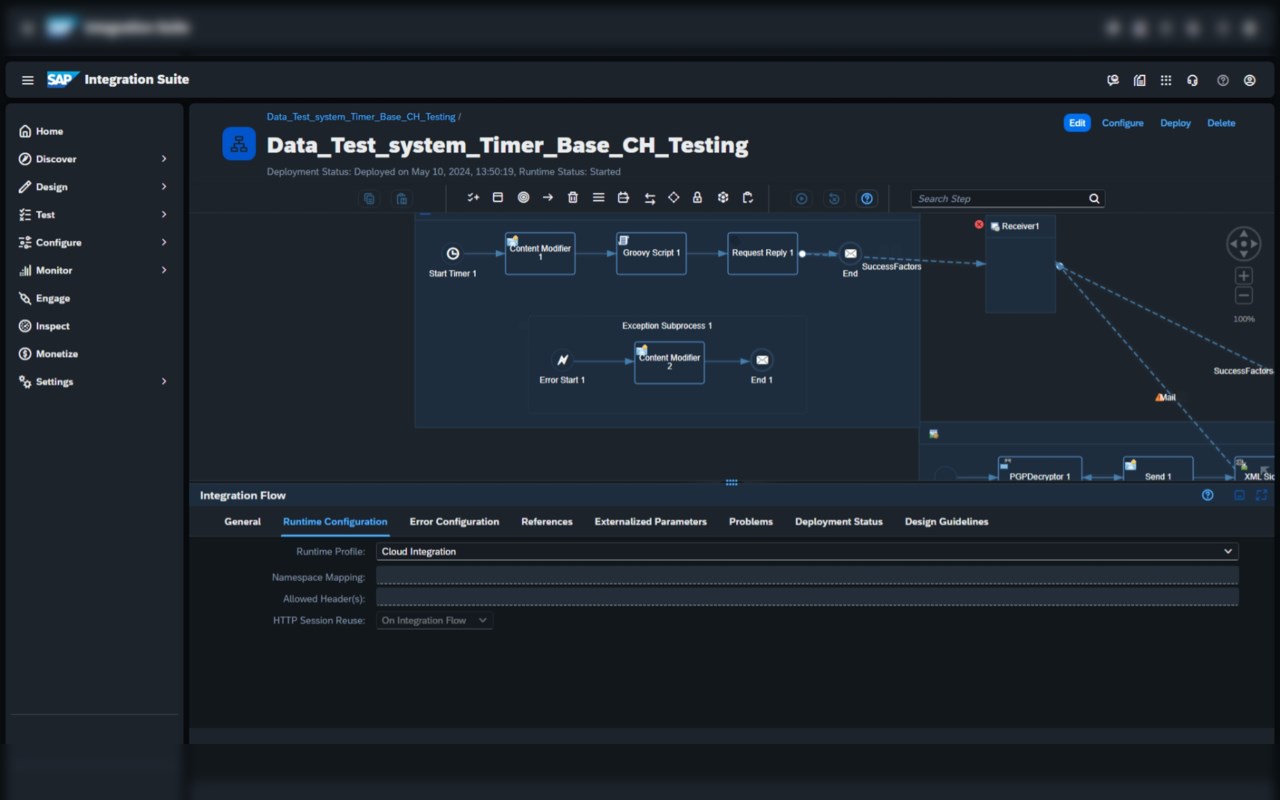1280x800 pixels.
Task: Select the three-lines mapping palette icon
Action: [598, 198]
